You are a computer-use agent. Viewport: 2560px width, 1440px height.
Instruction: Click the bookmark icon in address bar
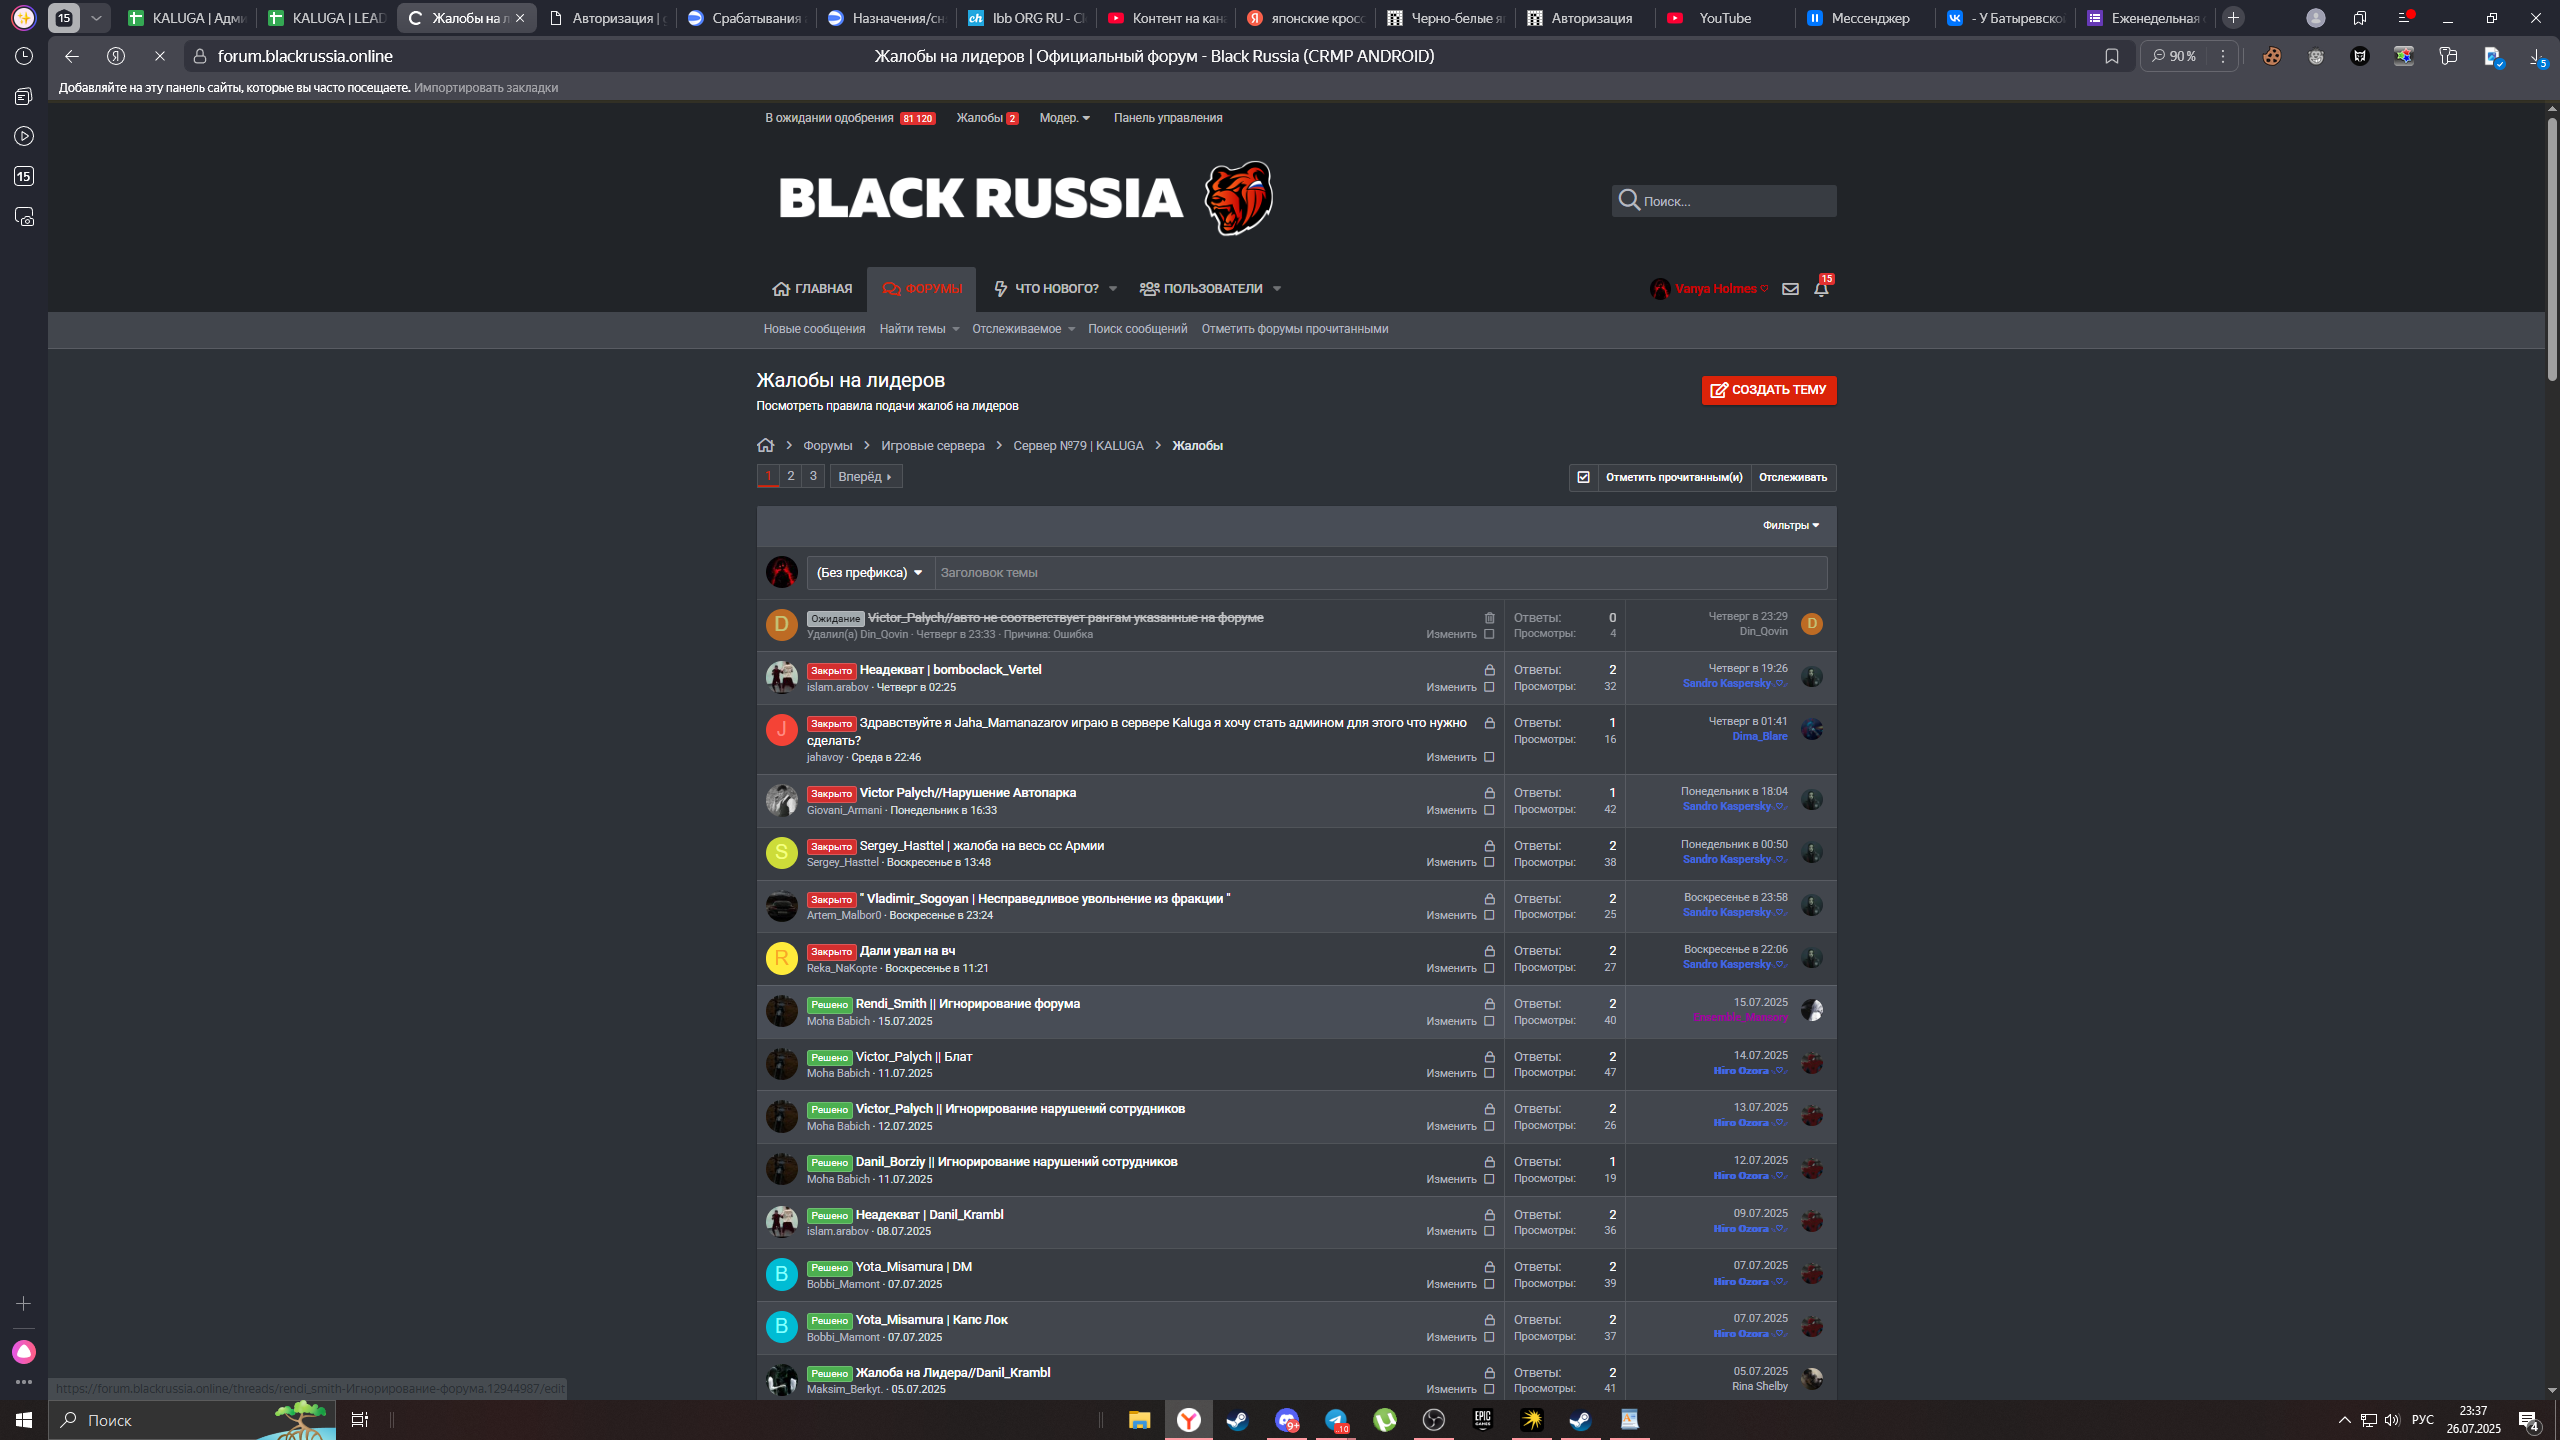(x=2111, y=56)
